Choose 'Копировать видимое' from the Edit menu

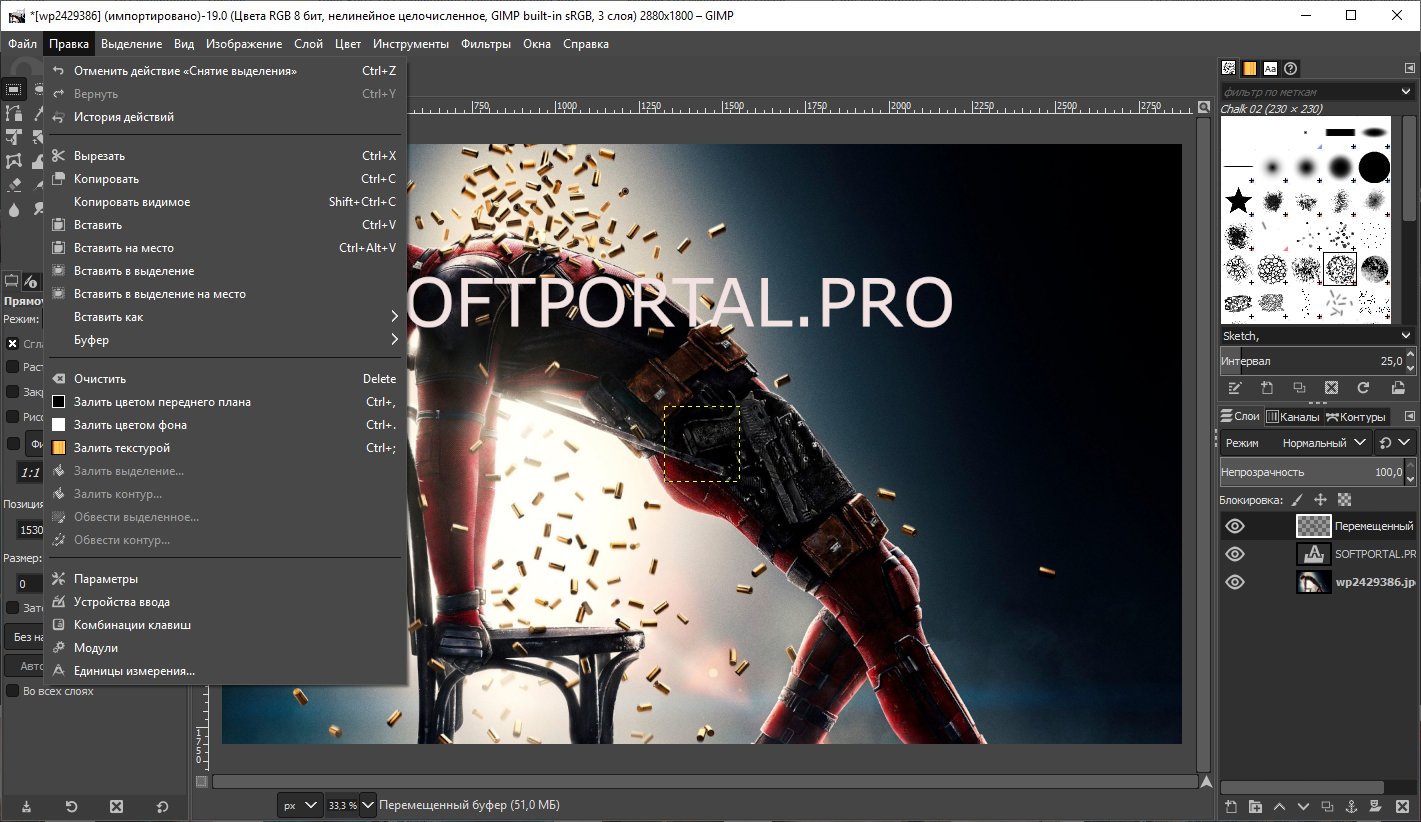pos(132,202)
